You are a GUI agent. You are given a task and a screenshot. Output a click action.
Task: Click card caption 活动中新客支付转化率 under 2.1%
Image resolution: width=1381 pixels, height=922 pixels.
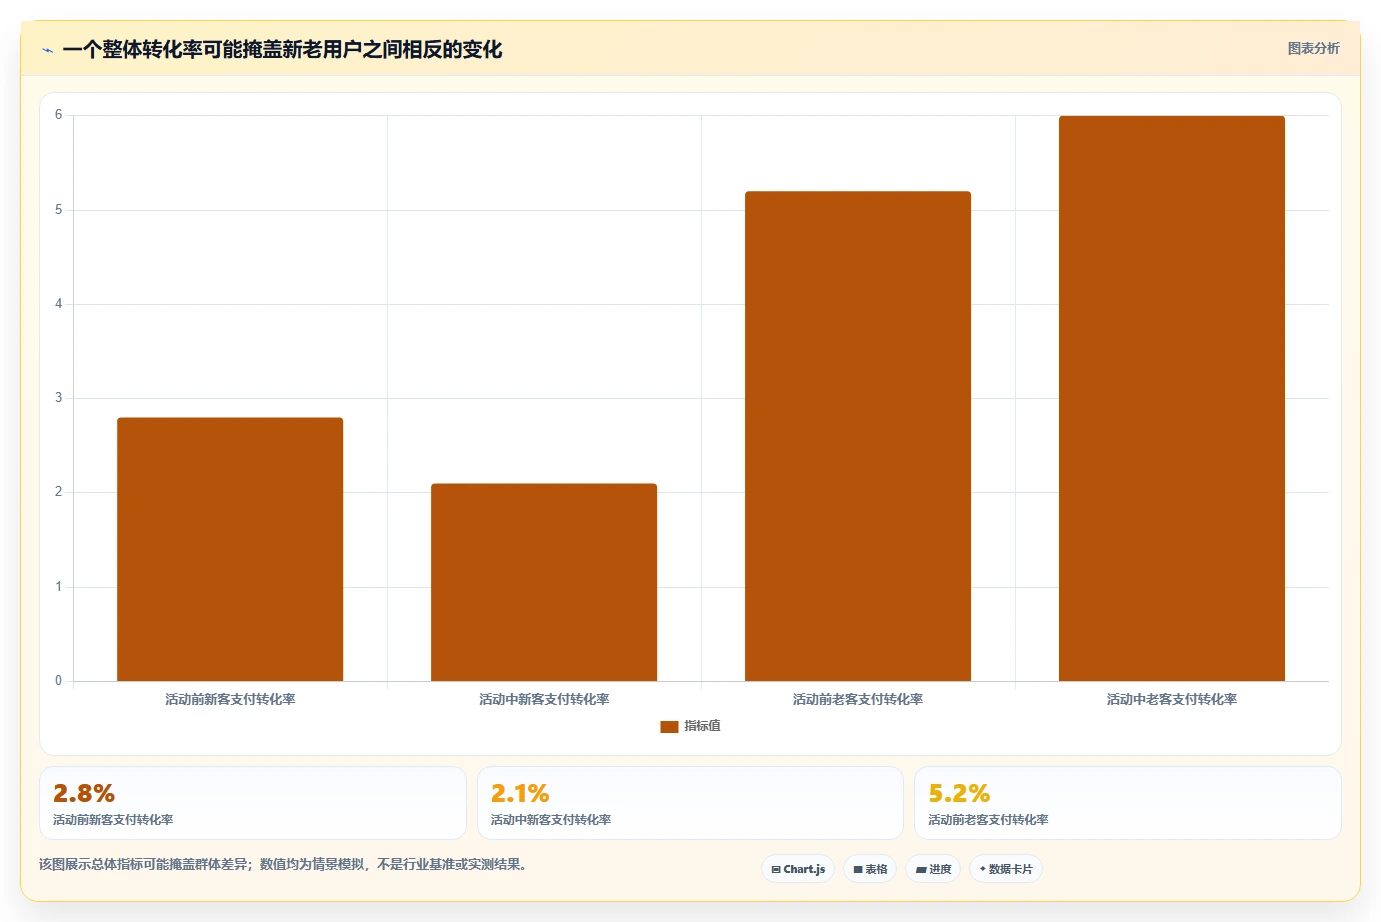(x=551, y=820)
